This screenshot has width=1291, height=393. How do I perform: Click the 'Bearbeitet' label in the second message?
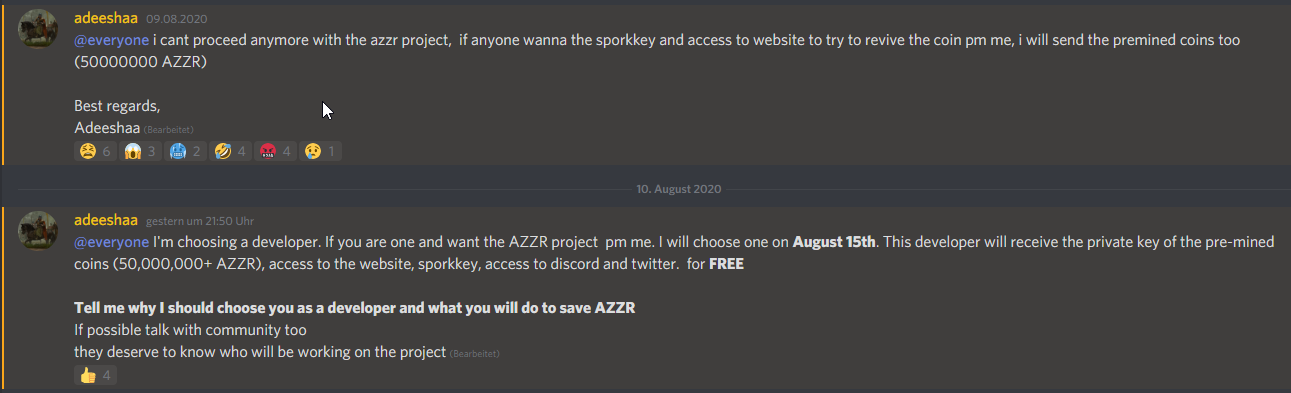pyautogui.click(x=474, y=354)
